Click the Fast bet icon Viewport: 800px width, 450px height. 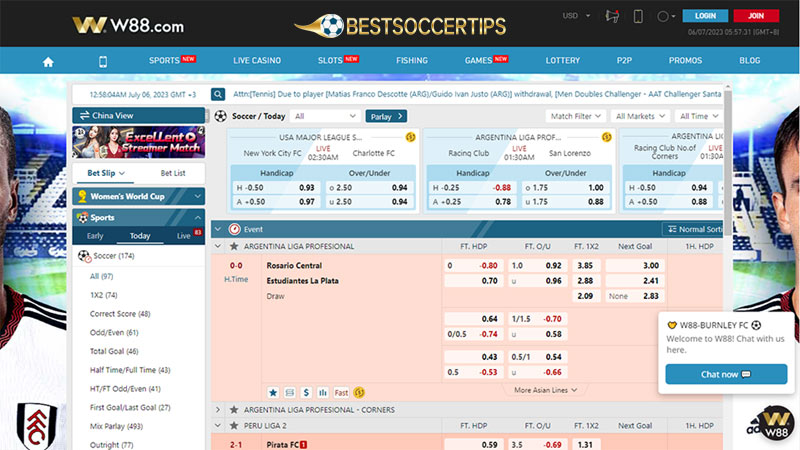[341, 392]
